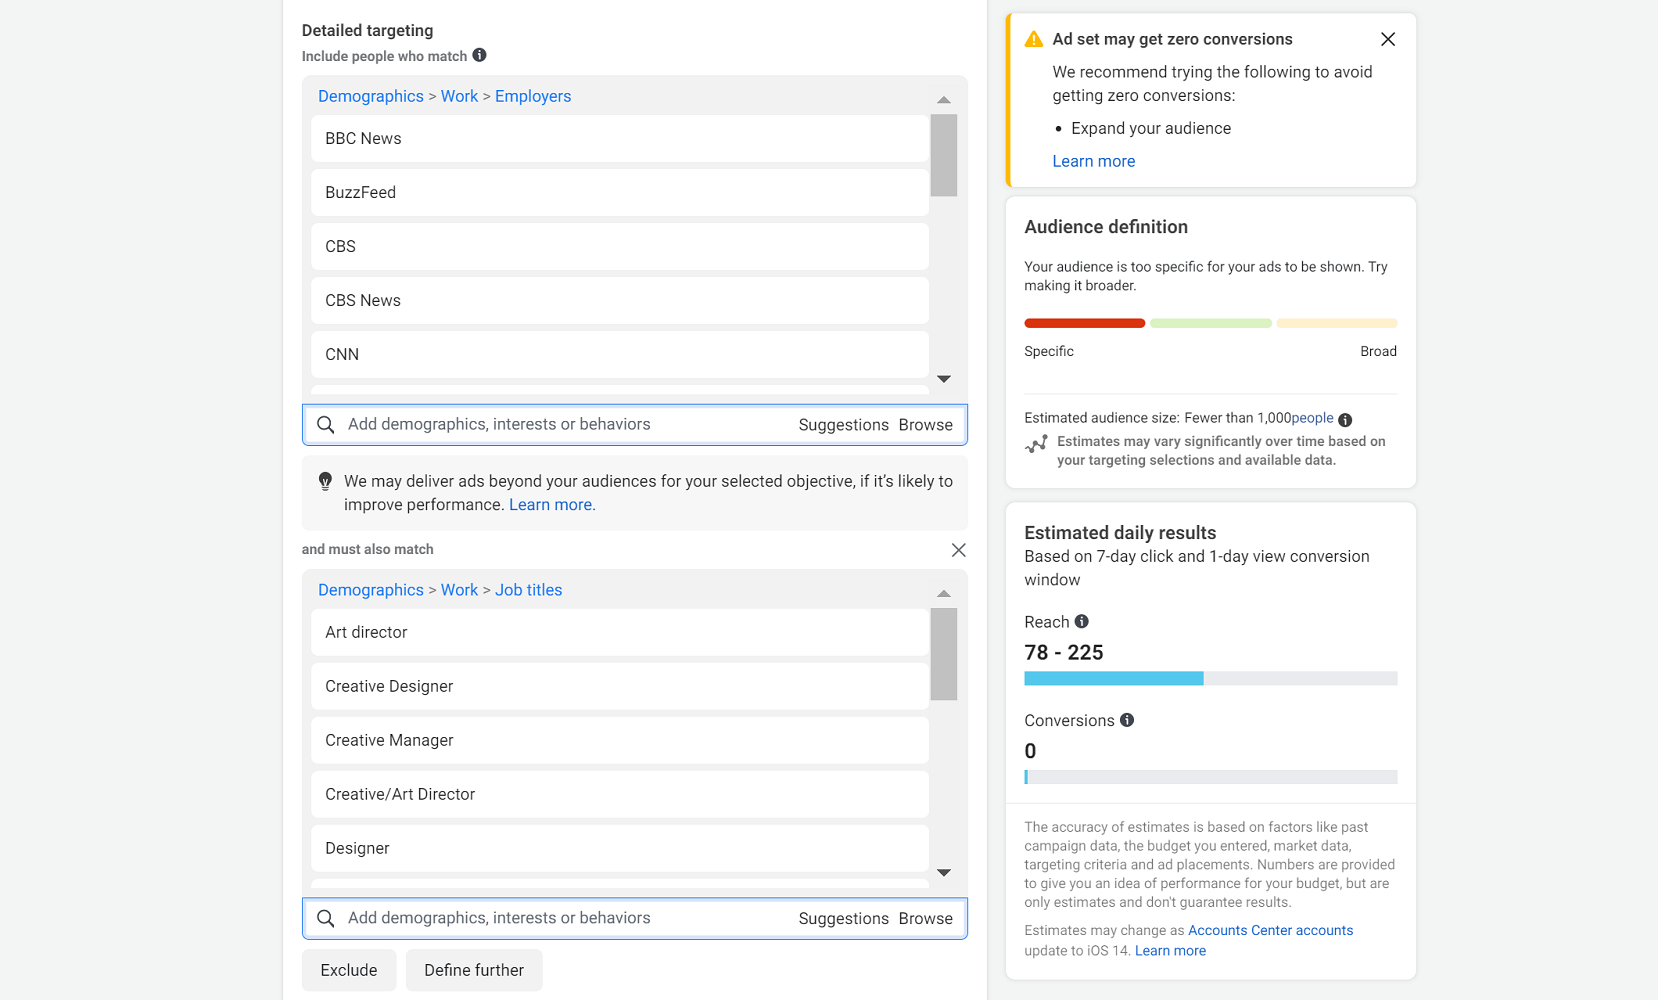Screen dimensions: 1658x1000
Task: Click the Exclude button
Action: pos(349,970)
